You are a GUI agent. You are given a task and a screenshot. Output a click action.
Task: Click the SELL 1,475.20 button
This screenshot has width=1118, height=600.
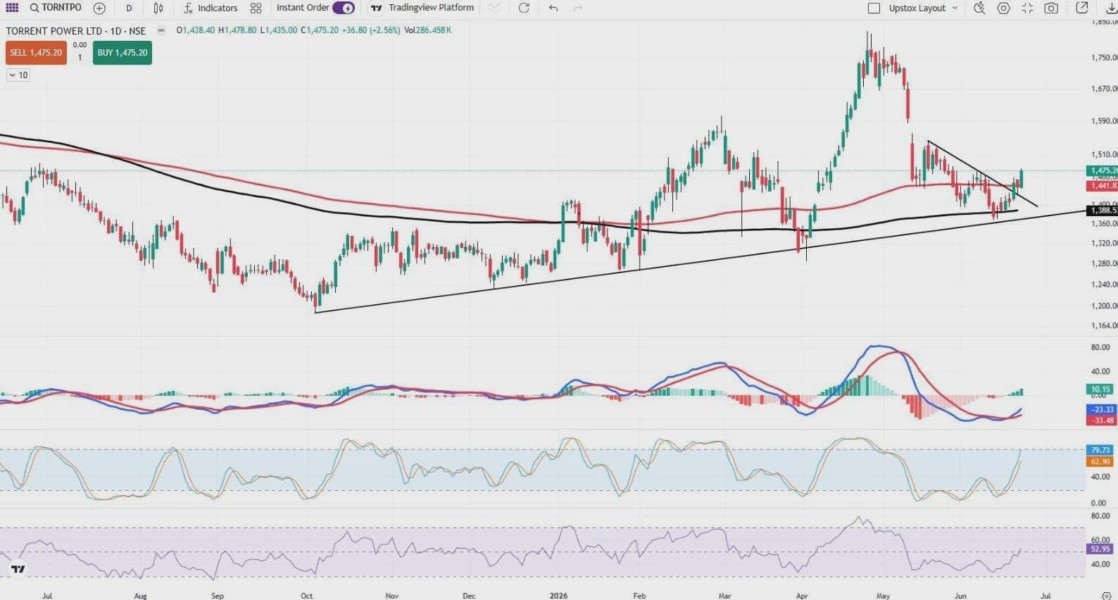(36, 53)
